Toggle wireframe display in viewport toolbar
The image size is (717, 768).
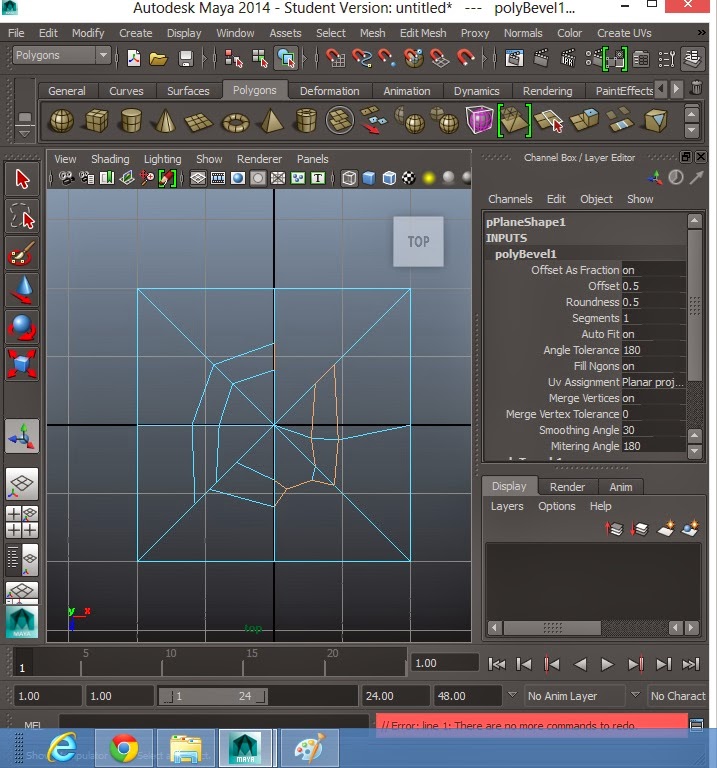click(x=349, y=178)
